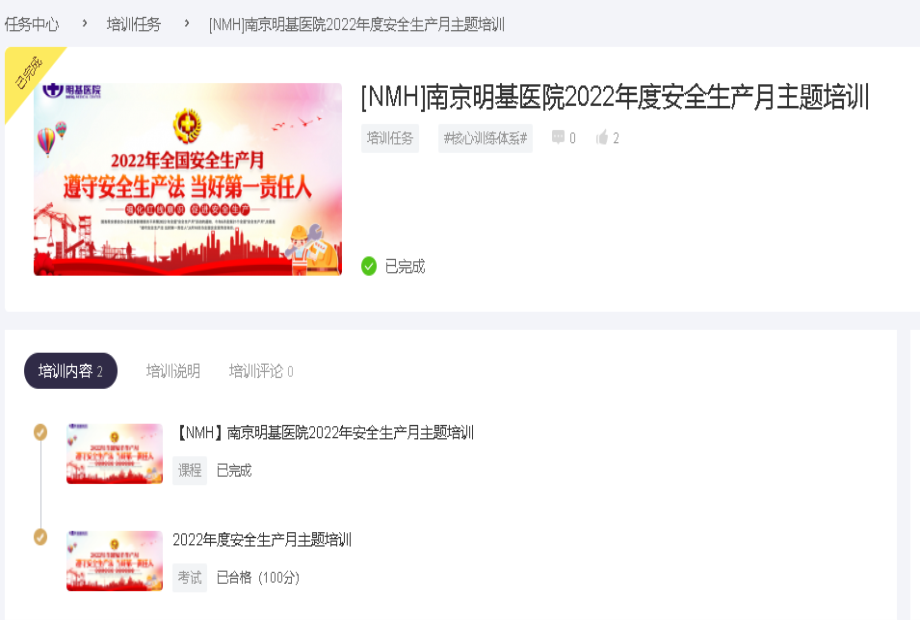Open 【NMH】南京明基医院2022年安全生产月主题培训 course title

(323, 433)
